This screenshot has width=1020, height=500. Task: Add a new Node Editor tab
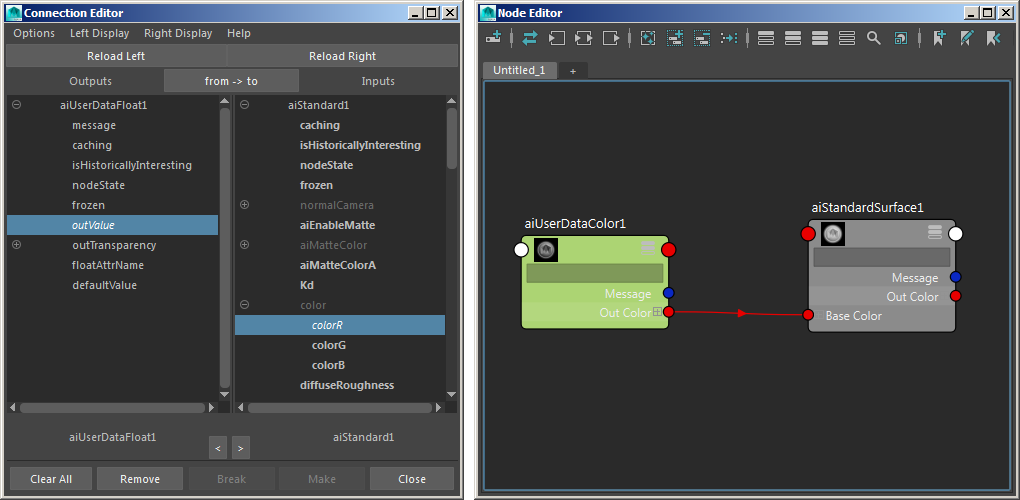[573, 71]
